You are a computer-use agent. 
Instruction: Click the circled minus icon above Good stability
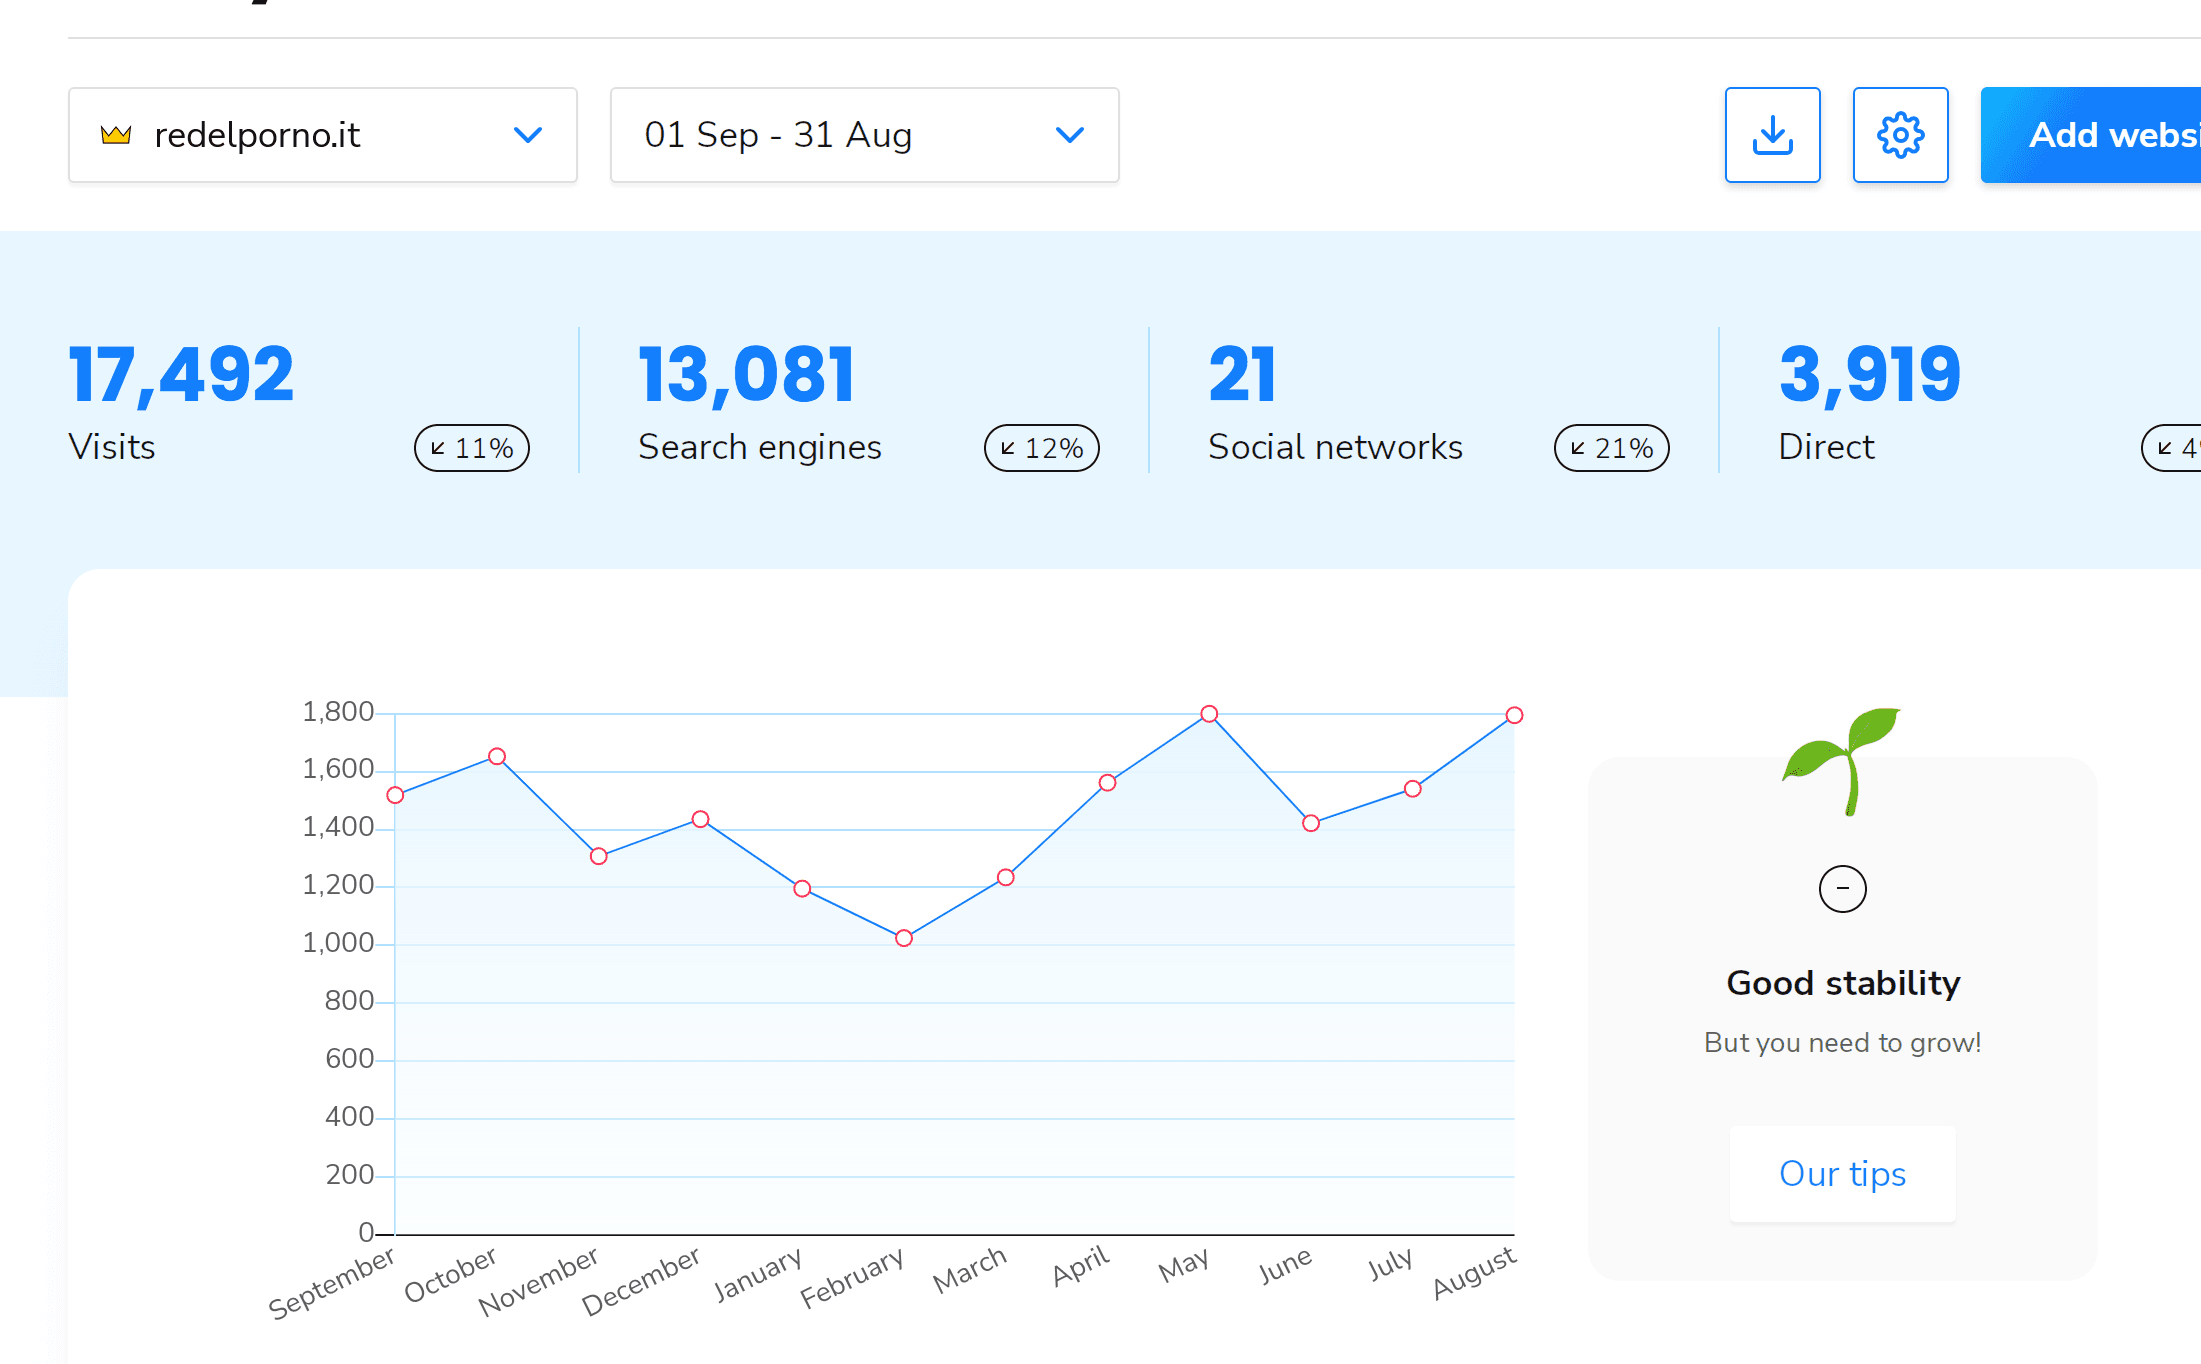click(1842, 888)
